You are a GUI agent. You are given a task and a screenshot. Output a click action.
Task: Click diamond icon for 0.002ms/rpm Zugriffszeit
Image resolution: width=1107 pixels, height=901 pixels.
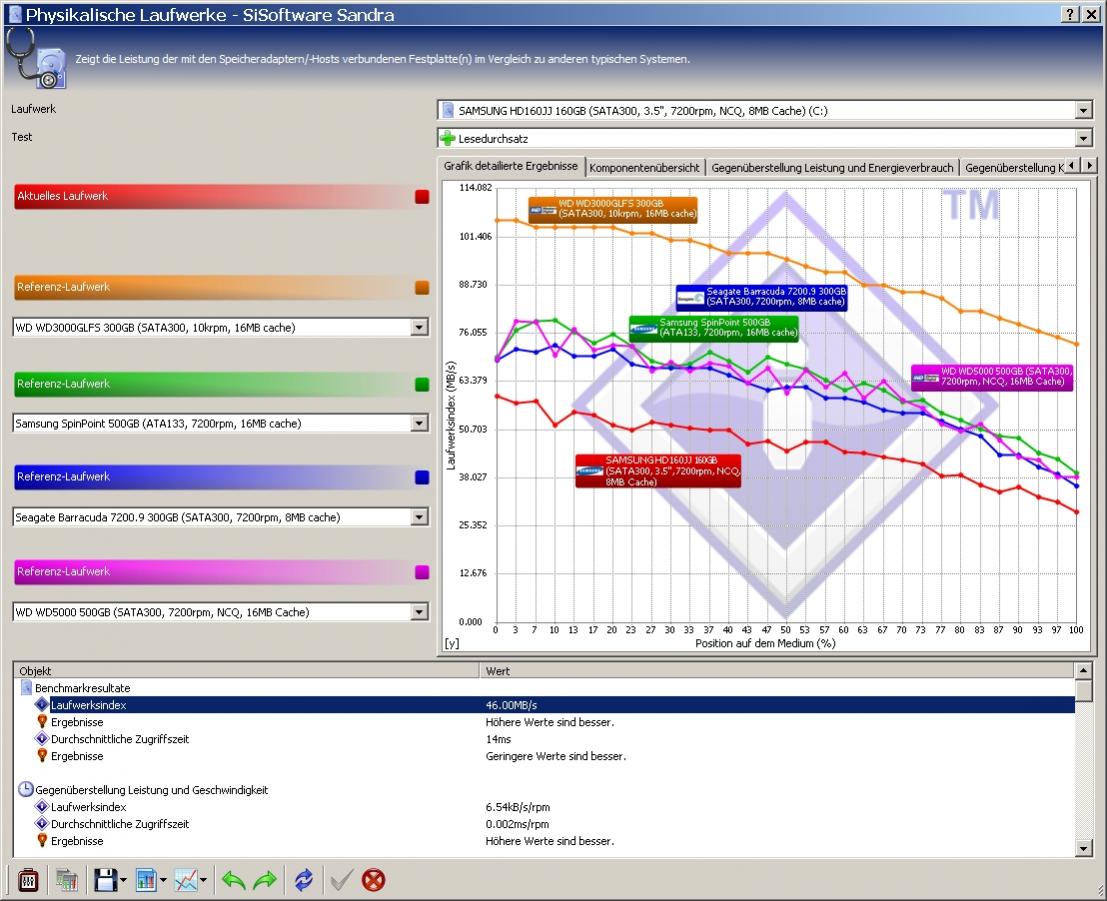point(42,823)
